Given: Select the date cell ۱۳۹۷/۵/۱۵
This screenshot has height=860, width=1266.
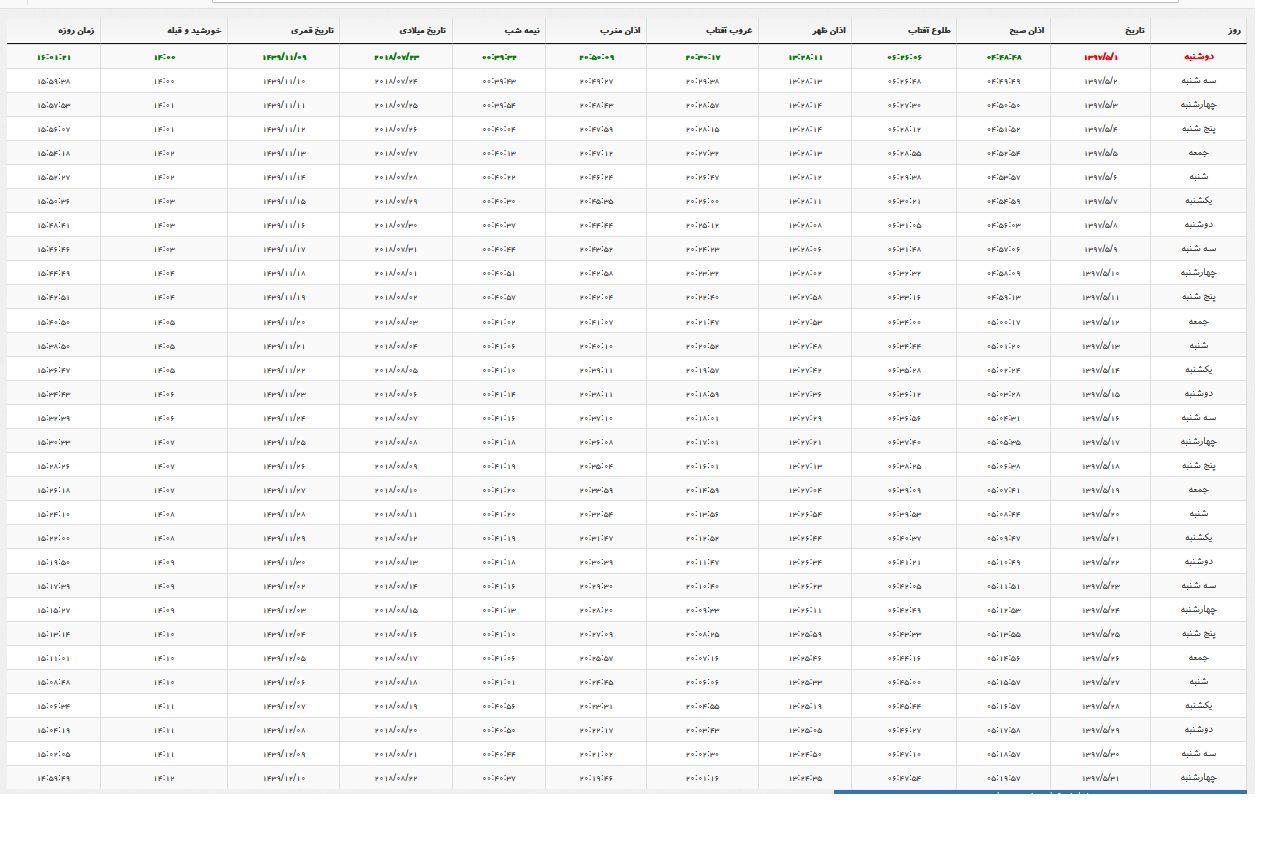Looking at the screenshot, I should click(x=1101, y=393).
